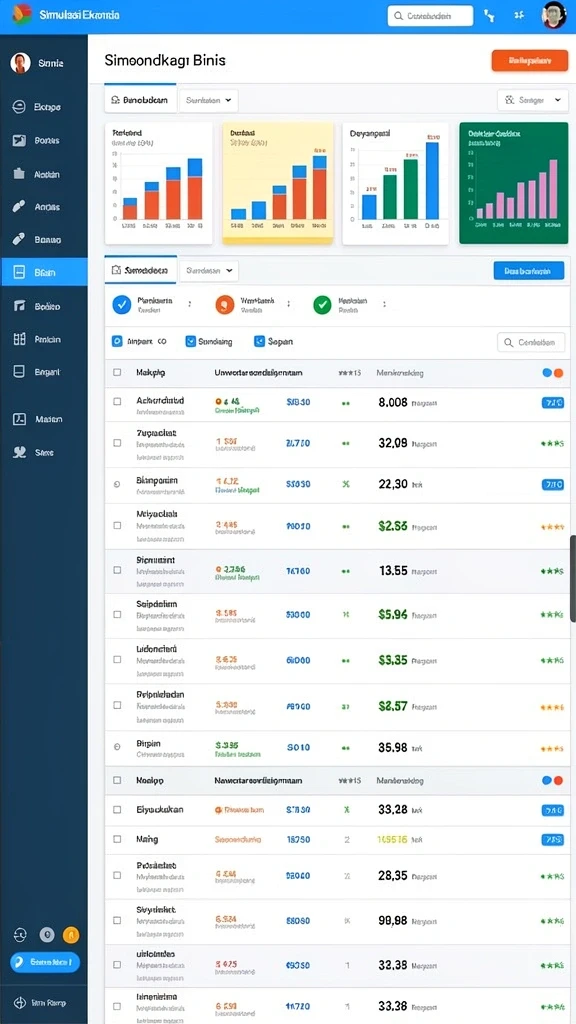The width and height of the screenshot is (576, 1024).
Task: Open the Sorager dropdown at top right
Action: pyautogui.click(x=533, y=101)
